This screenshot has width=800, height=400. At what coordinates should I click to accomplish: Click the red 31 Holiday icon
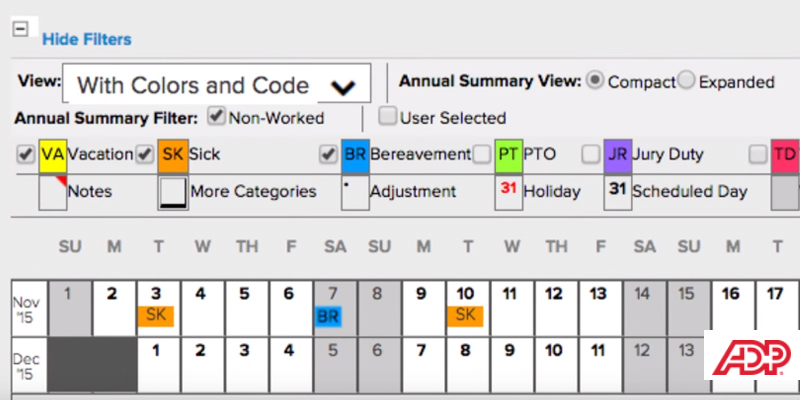(x=509, y=190)
